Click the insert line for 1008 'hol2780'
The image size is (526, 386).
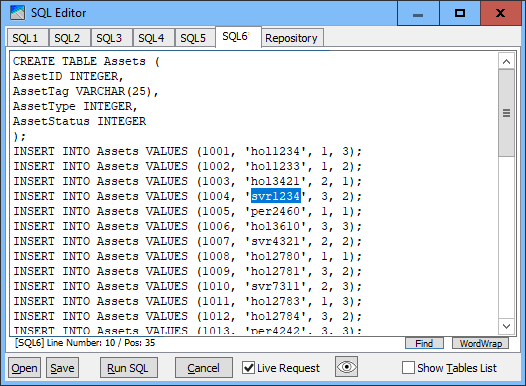point(188,256)
